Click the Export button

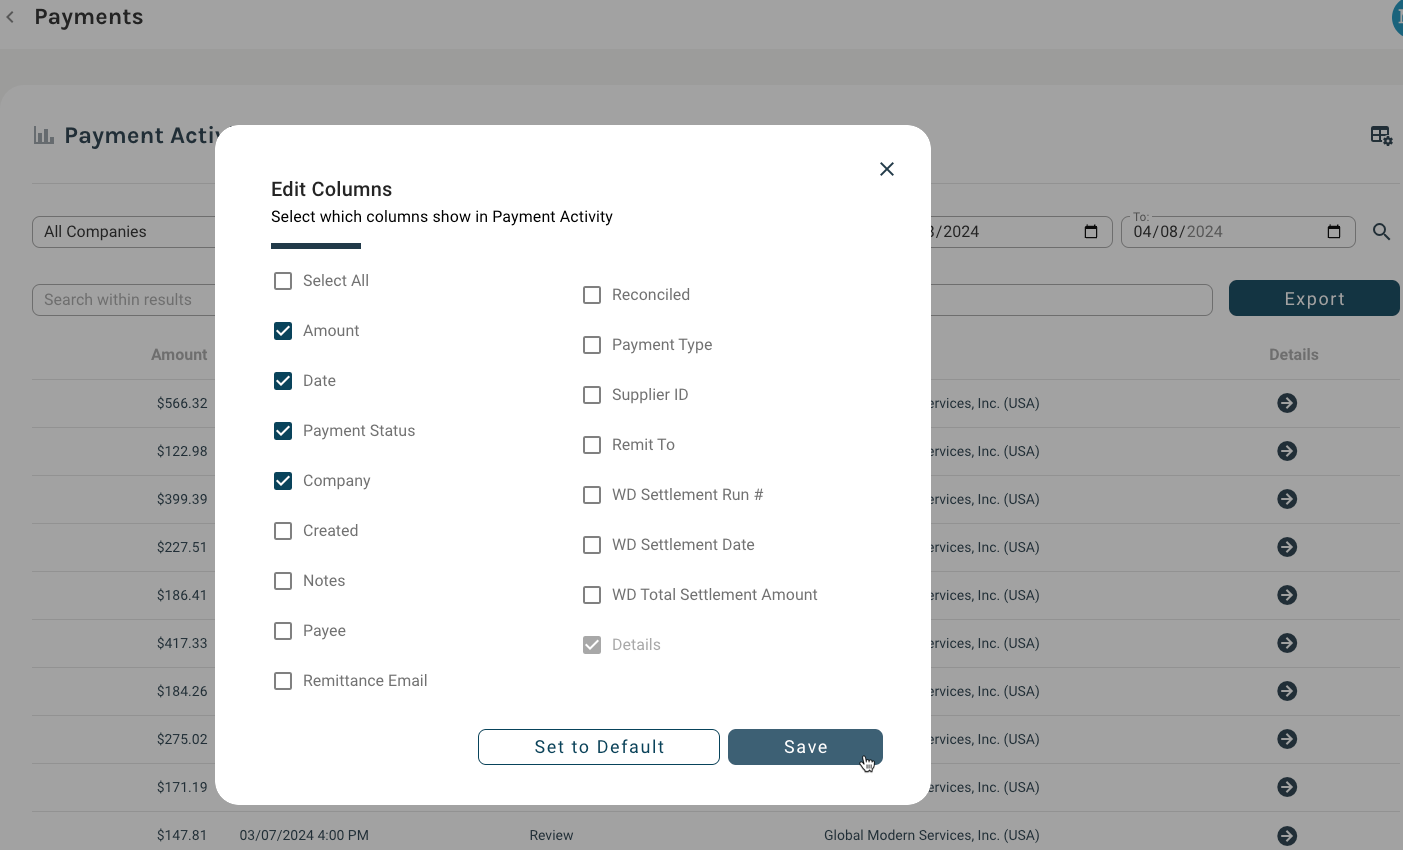1314,298
